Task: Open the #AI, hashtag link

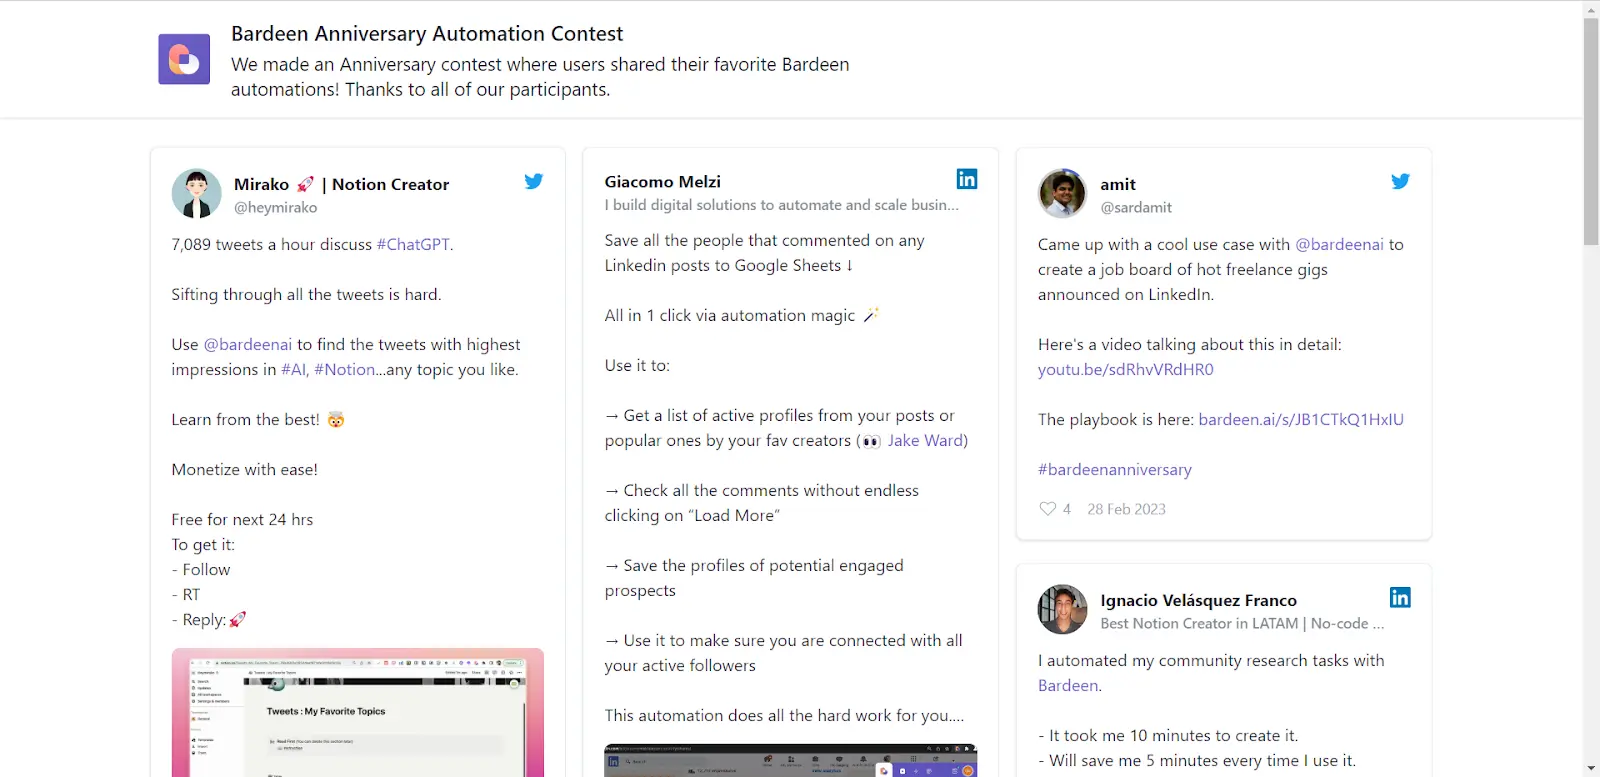Action: 295,369
